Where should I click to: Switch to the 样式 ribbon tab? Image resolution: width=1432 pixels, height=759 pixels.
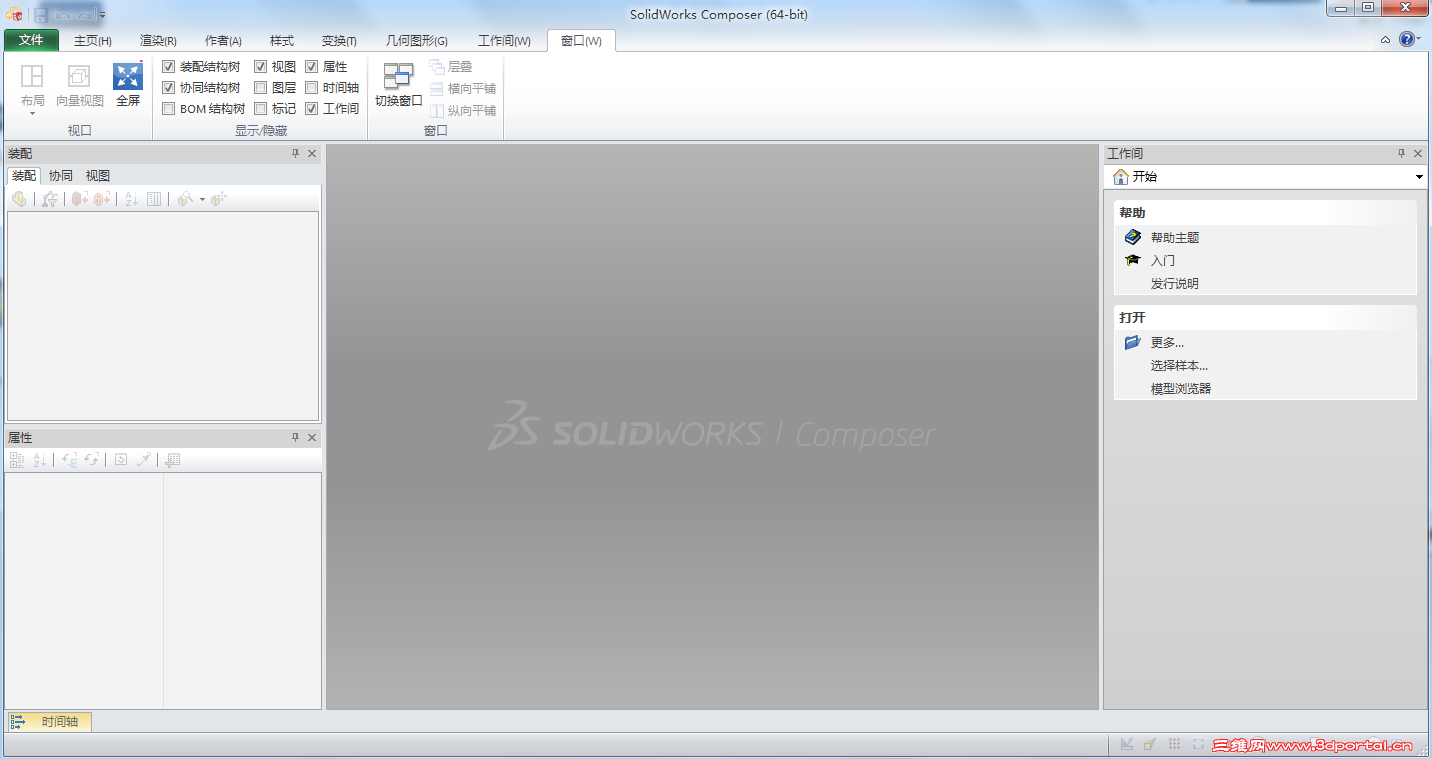[282, 41]
